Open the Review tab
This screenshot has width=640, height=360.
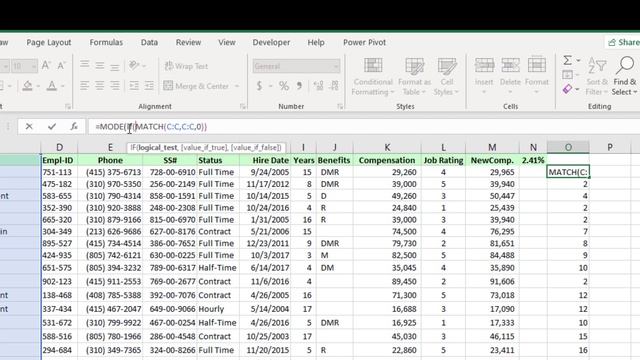(x=188, y=42)
